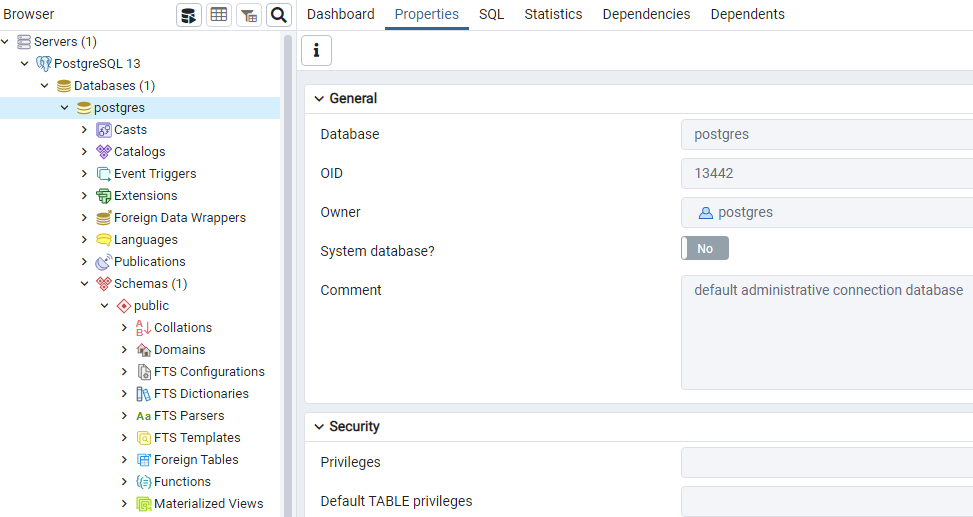Click the OID field showing 13442
This screenshot has width=973, height=517.
coord(827,173)
